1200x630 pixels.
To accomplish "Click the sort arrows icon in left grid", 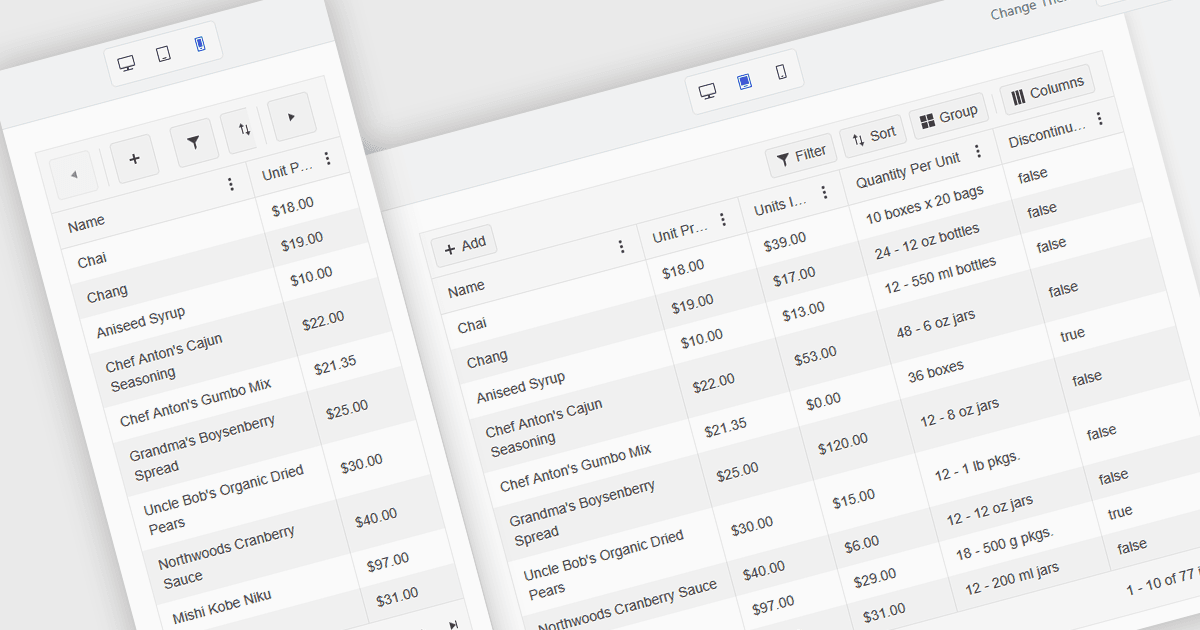I will (244, 129).
